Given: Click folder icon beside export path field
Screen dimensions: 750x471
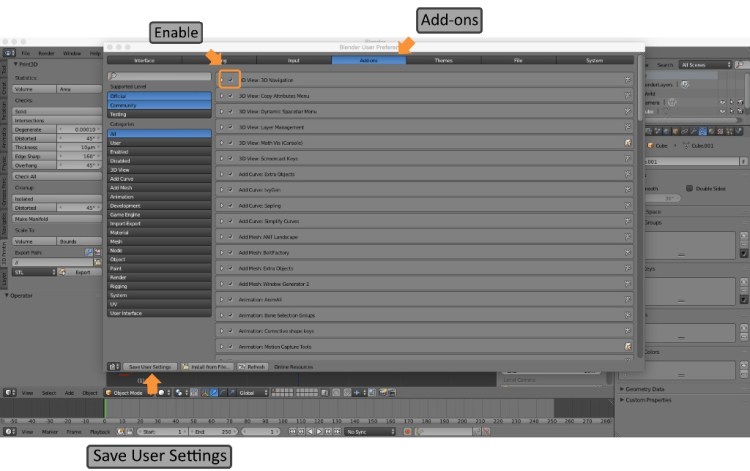Looking at the screenshot, I should pyautogui.click(x=98, y=262).
